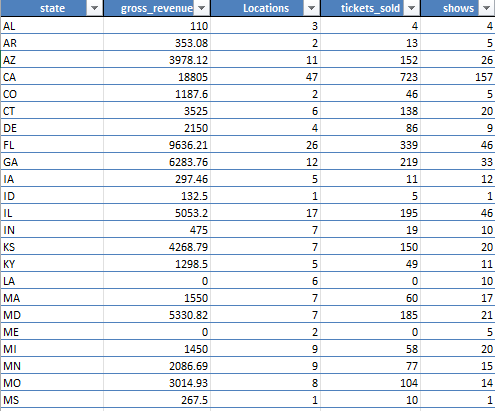Click gross revenue value 3014.93
Viewport: 495px width, 411px height.
point(188,383)
